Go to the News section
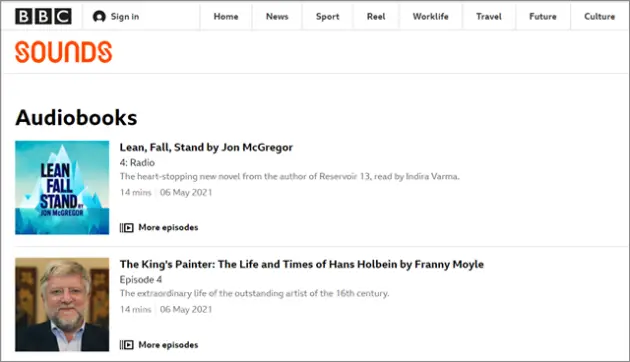 (x=277, y=16)
